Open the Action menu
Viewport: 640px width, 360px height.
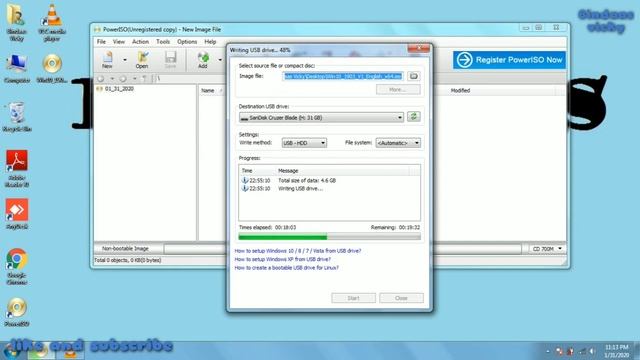click(x=140, y=42)
